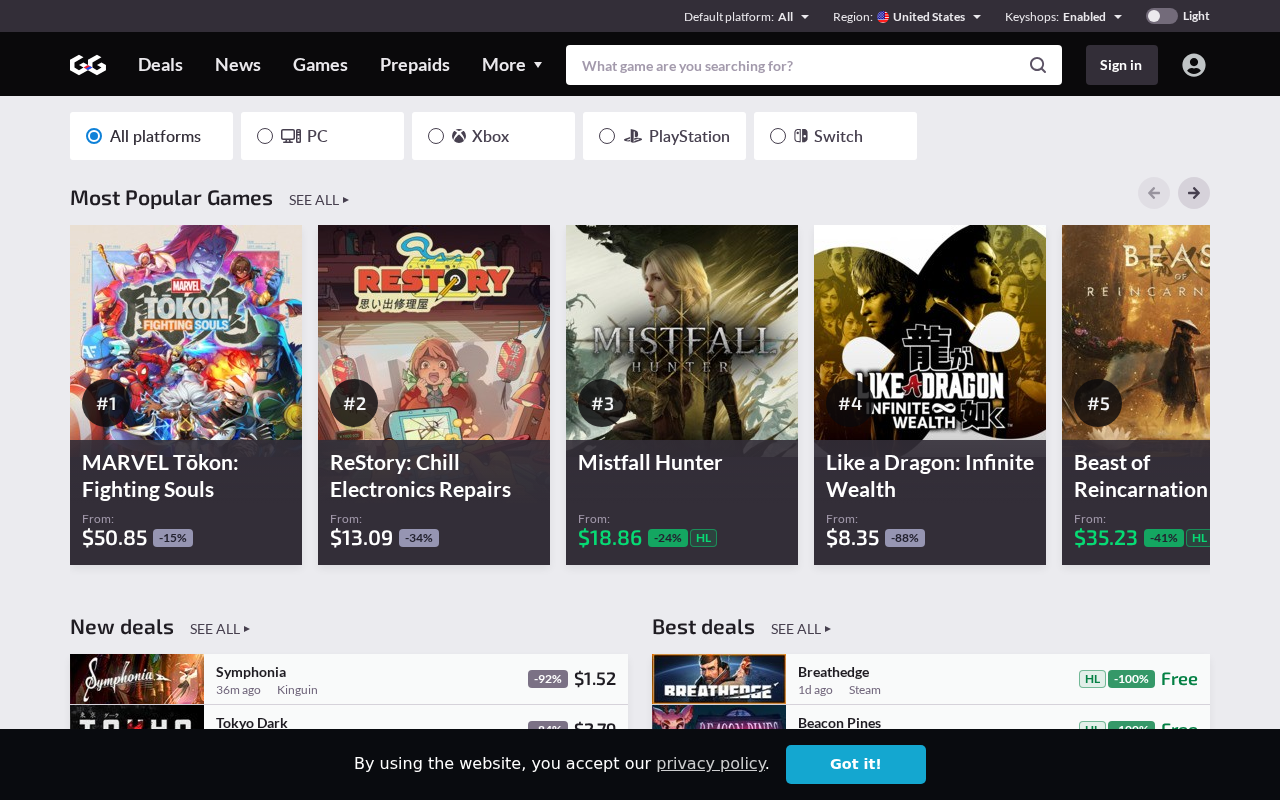
Task: Toggle the Light theme switch
Action: (1161, 16)
